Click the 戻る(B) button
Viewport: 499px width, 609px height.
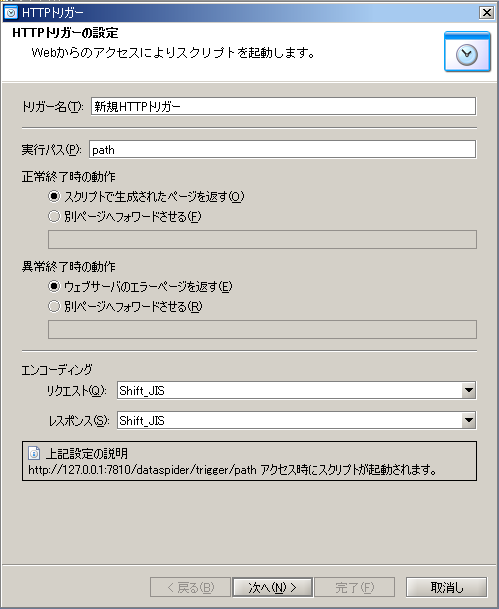click(x=190, y=587)
